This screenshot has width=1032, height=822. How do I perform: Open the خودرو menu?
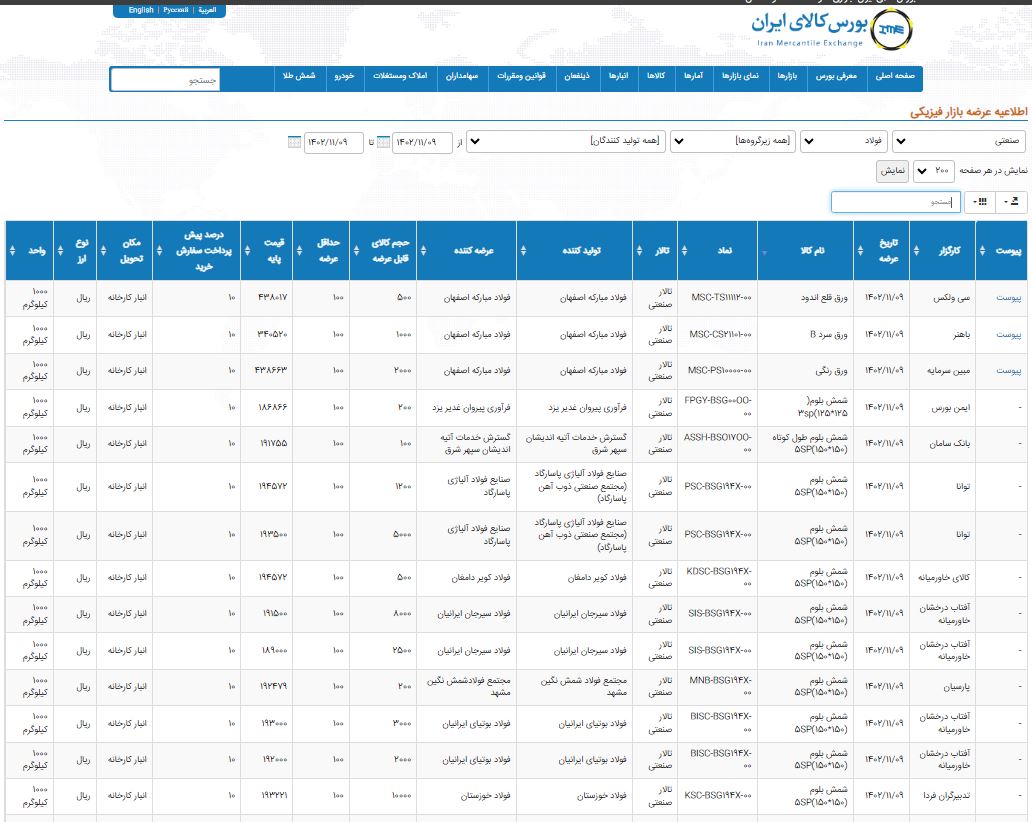click(x=344, y=76)
